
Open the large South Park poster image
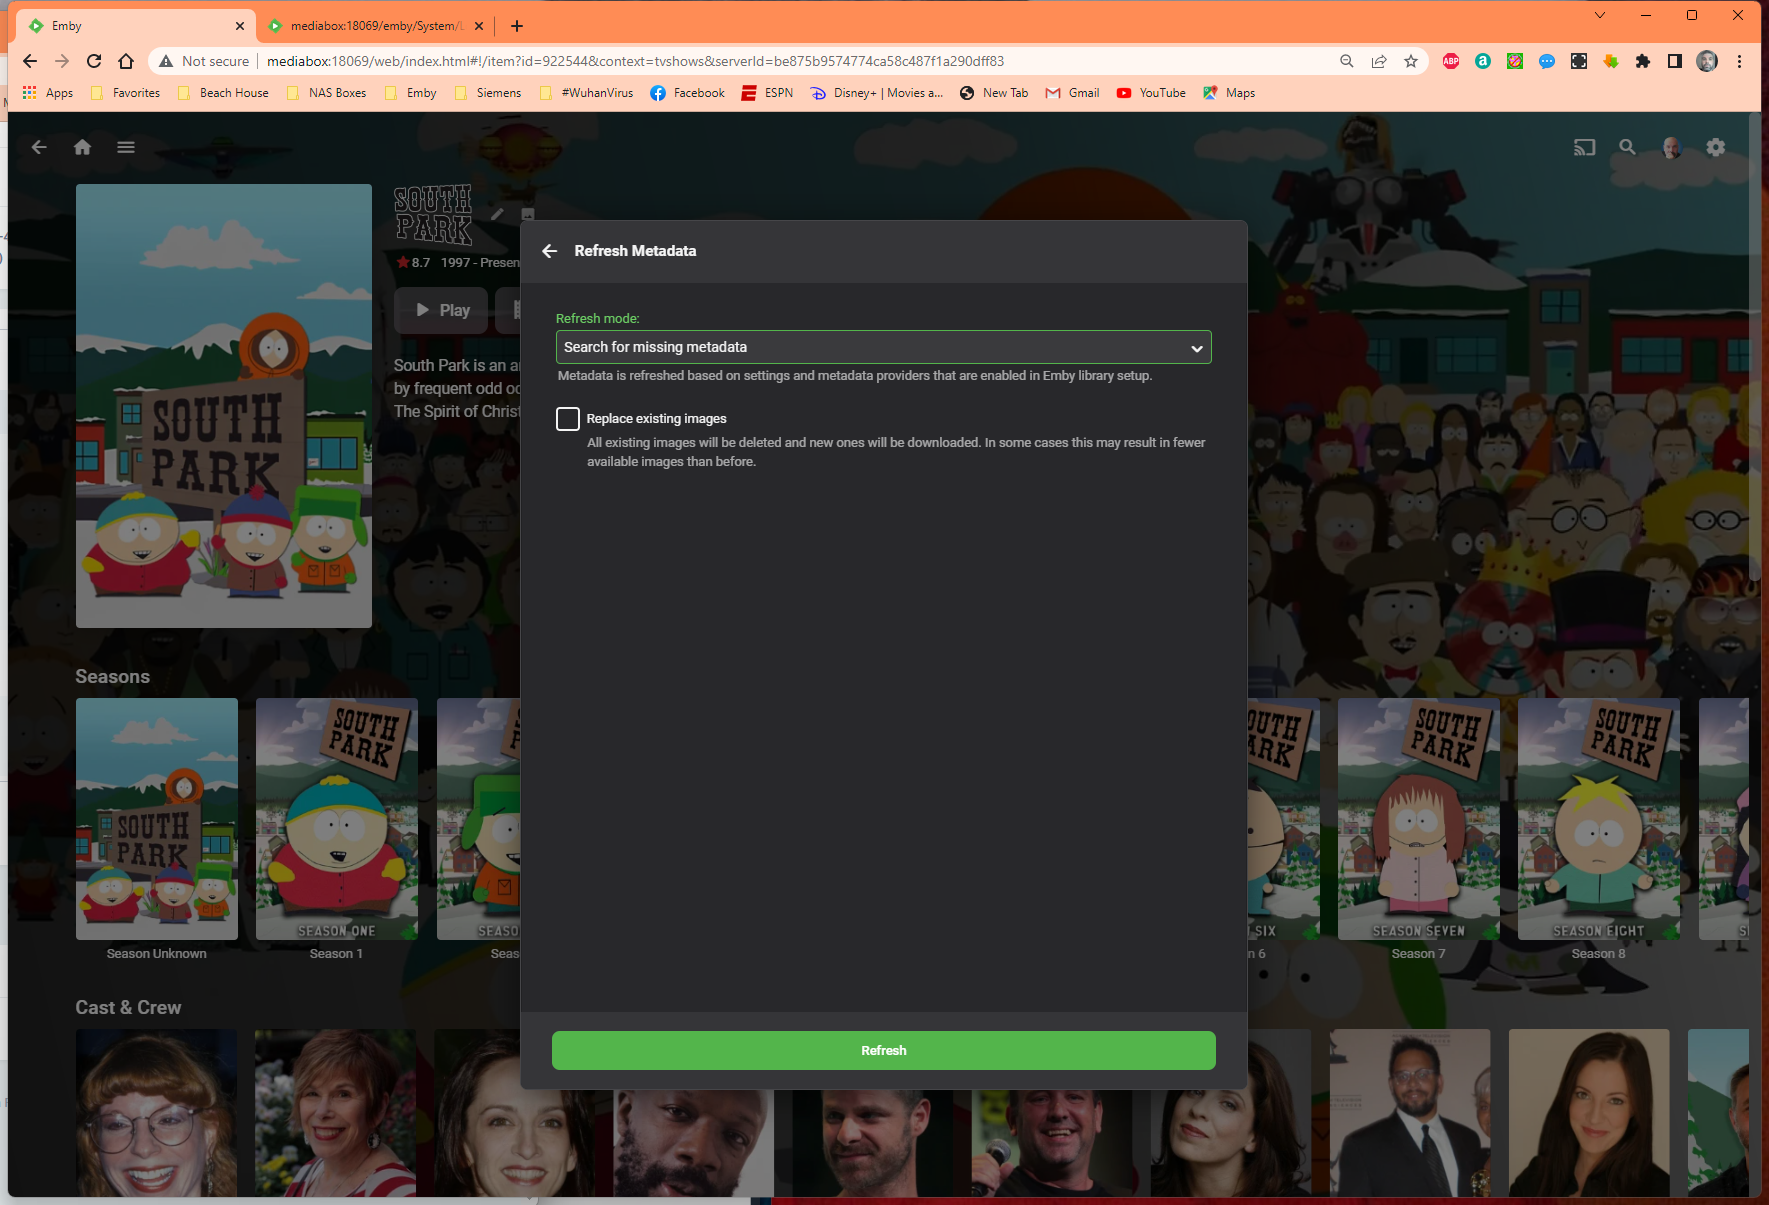224,406
